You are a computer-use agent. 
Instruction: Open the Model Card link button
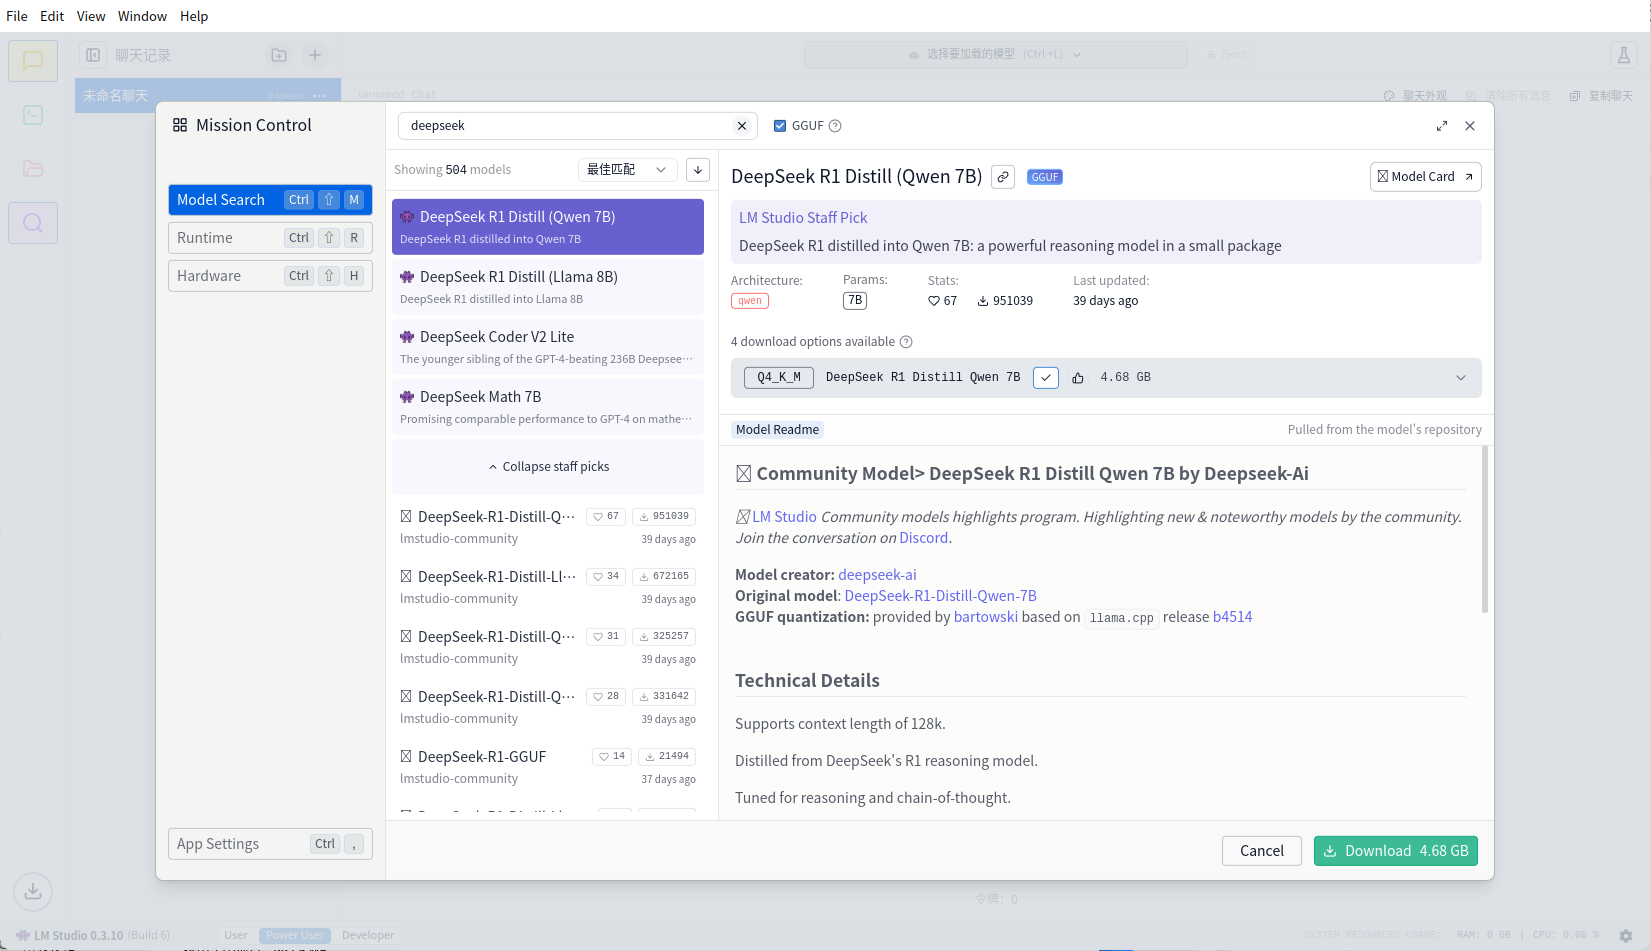coord(1426,177)
